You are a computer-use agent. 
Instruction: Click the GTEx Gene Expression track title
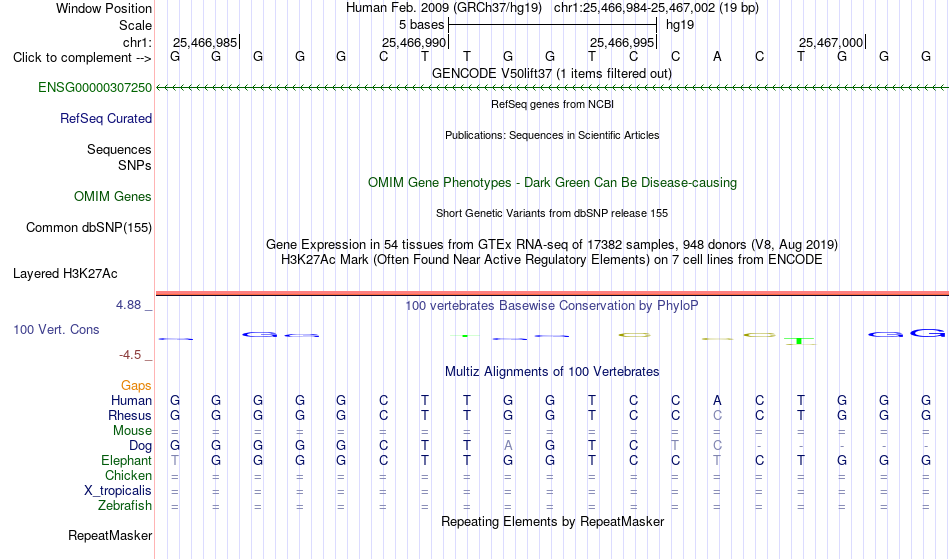[552, 245]
